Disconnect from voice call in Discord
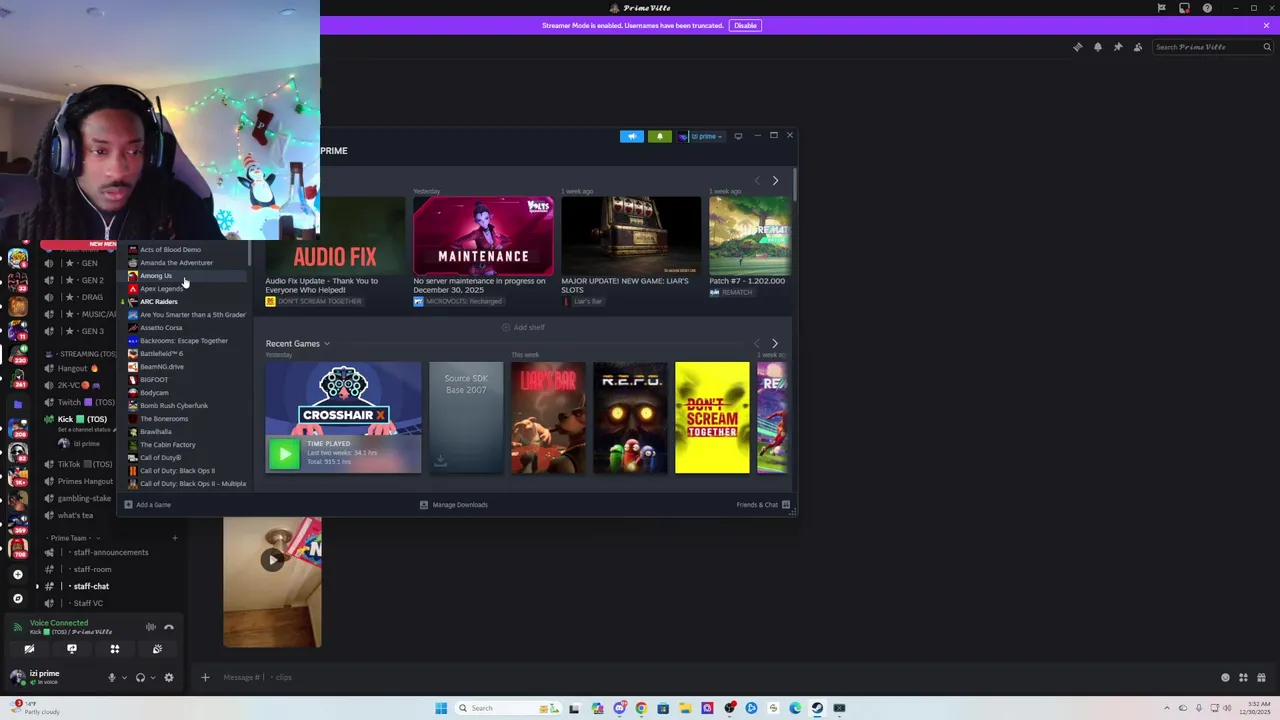 click(168, 627)
